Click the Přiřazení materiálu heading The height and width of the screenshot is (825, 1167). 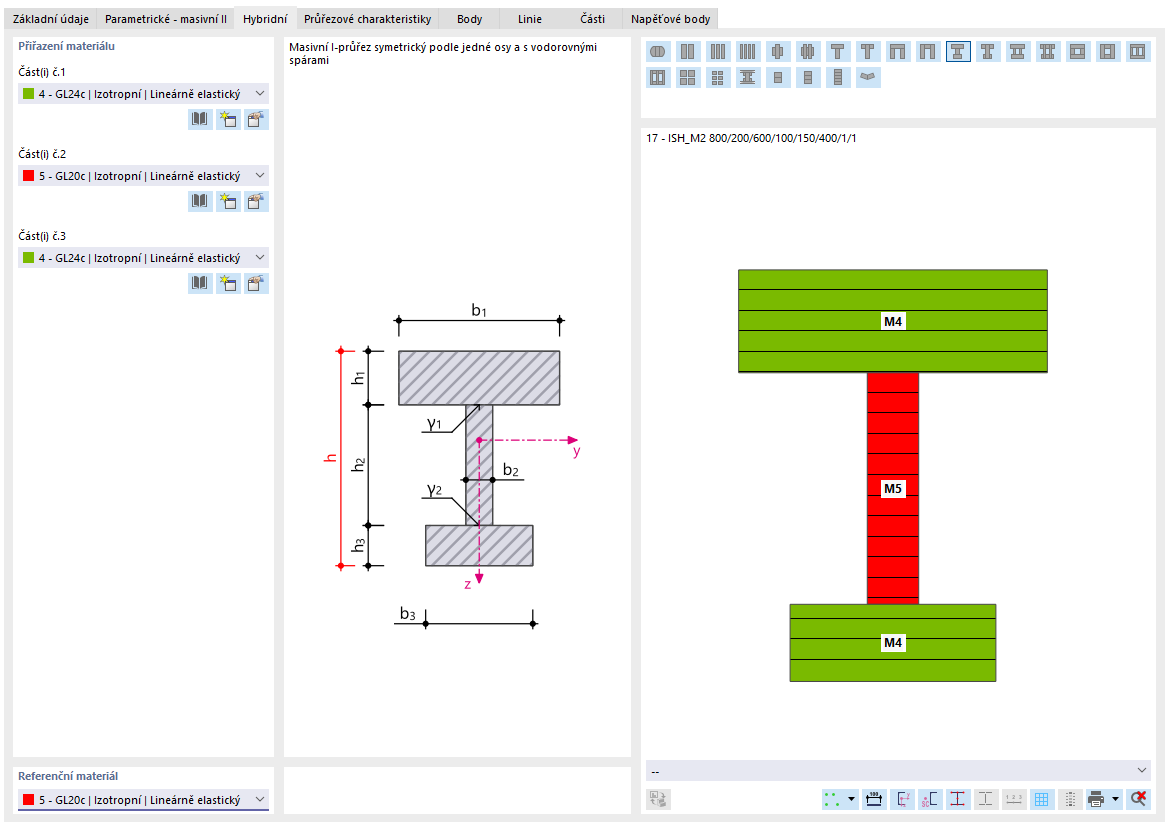click(x=66, y=46)
